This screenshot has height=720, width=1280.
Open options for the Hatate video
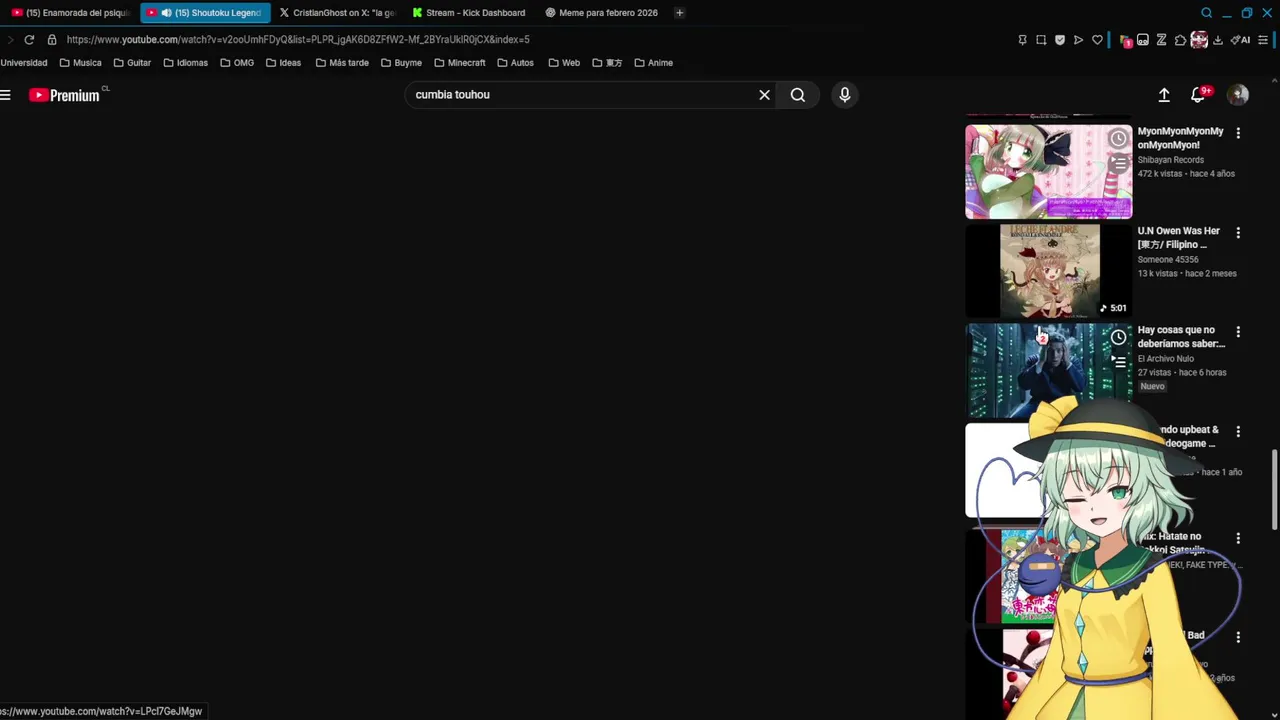click(x=1238, y=538)
